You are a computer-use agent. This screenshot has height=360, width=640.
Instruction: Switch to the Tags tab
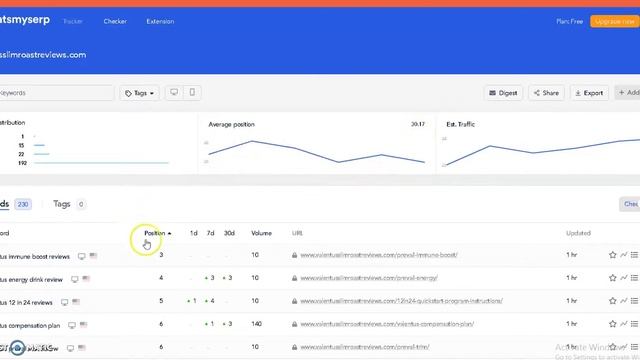point(69,204)
